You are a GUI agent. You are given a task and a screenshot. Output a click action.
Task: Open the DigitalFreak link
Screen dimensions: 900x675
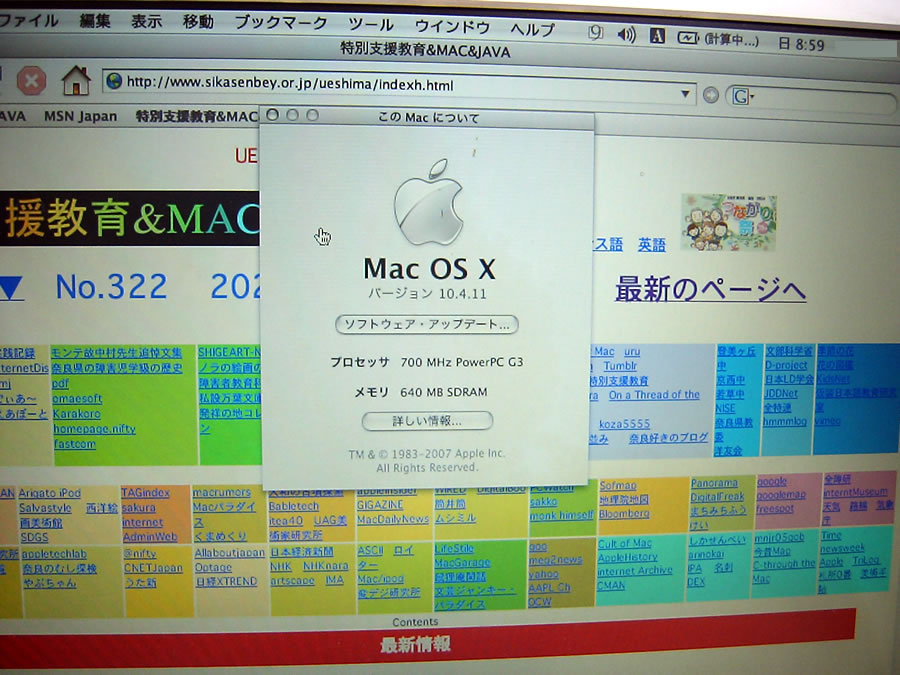717,497
